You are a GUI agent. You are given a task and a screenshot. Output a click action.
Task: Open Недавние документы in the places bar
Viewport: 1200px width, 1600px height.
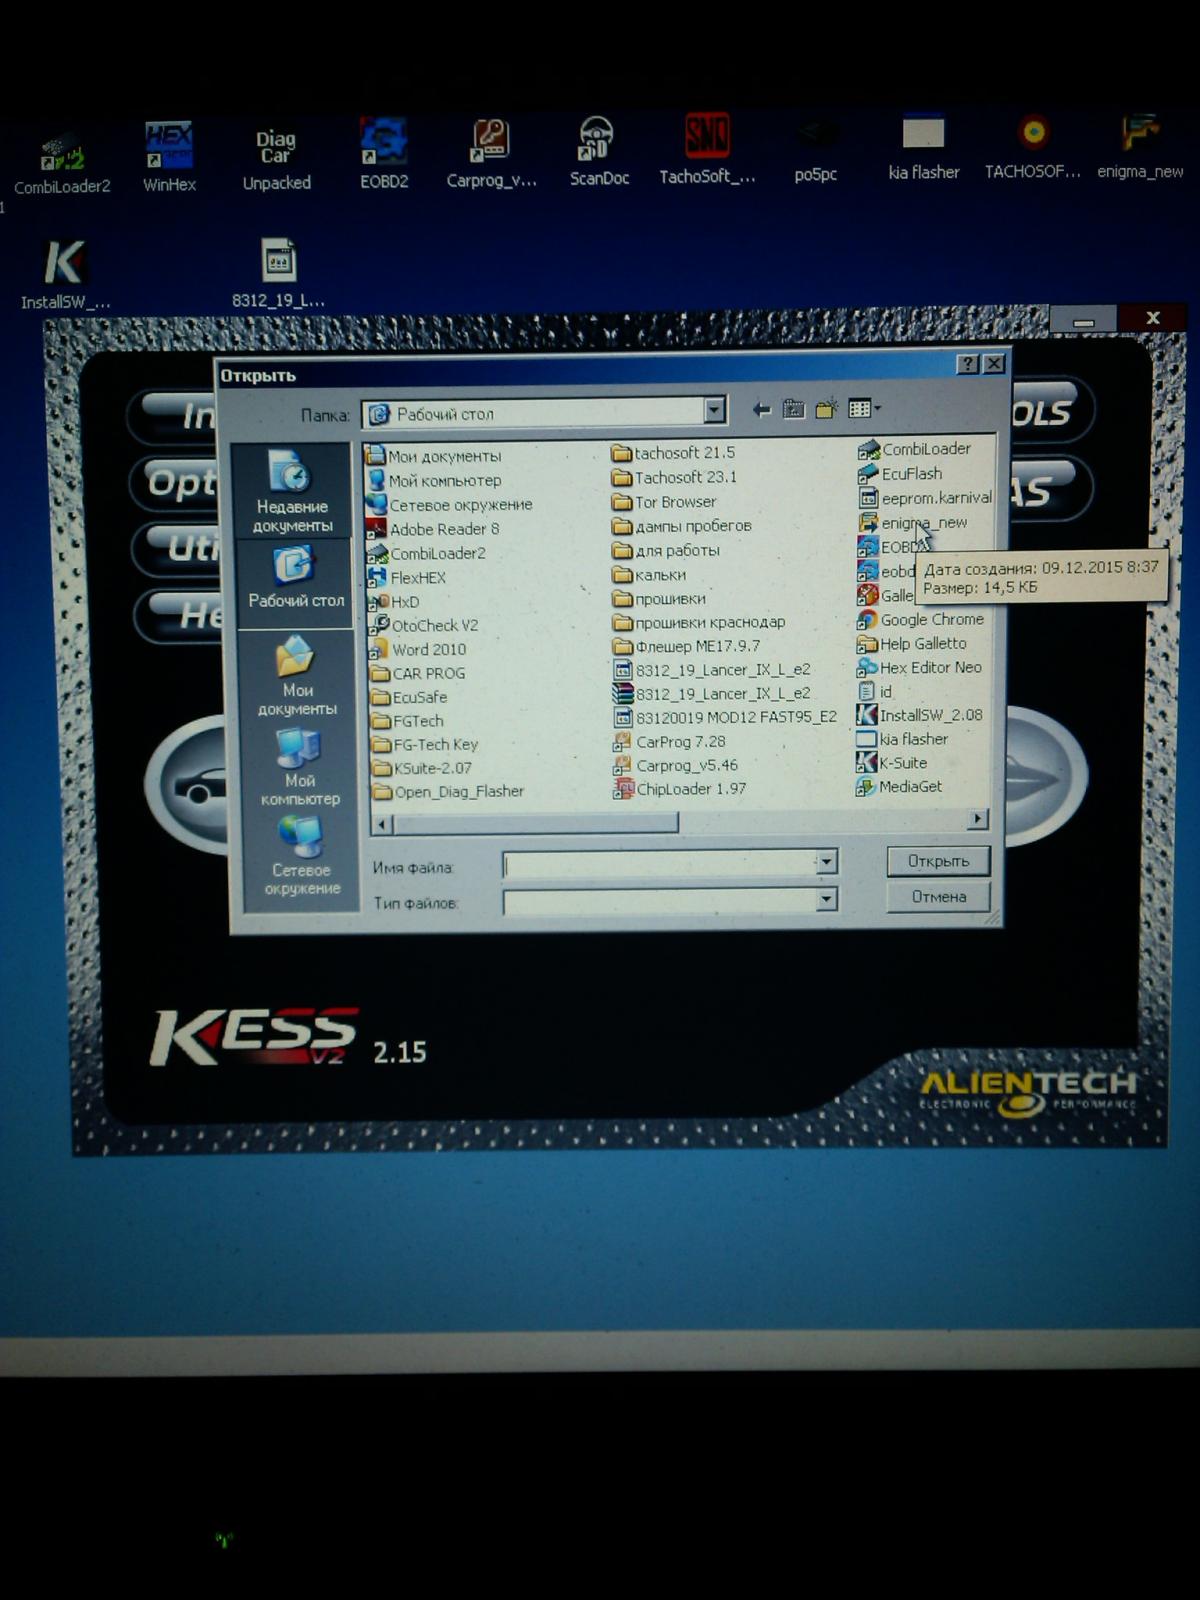pos(292,491)
